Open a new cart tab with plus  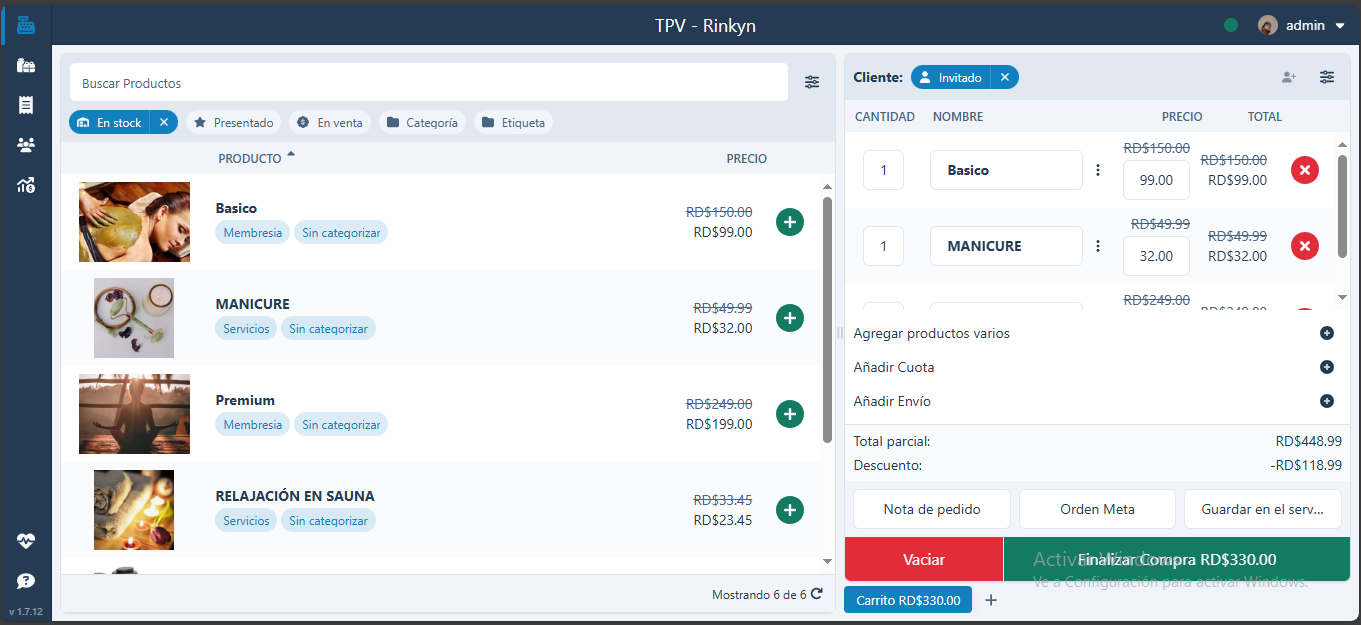pos(991,600)
